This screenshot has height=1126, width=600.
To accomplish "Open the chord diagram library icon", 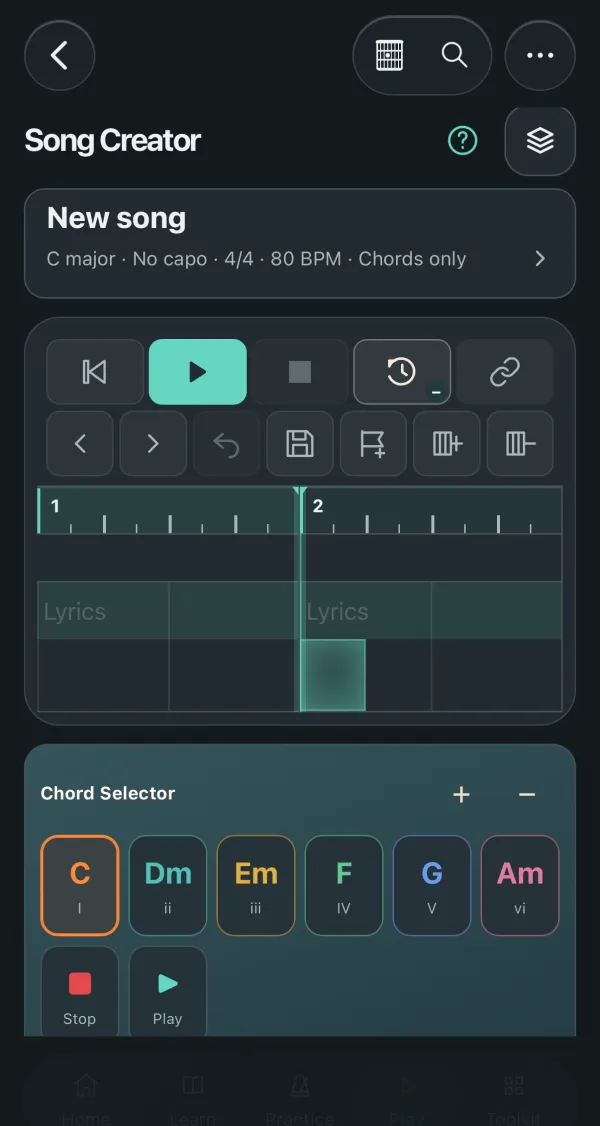I will (x=389, y=55).
